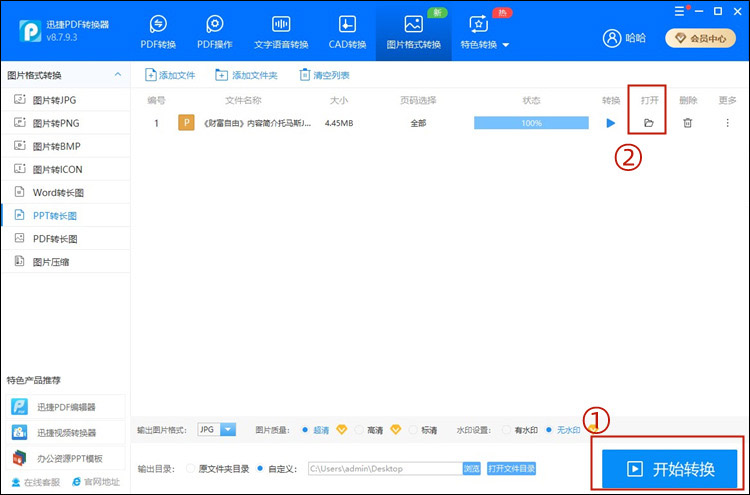Screen dimensions: 750x495
Task: Click 清空列表 to clear list
Action: pyautogui.click(x=324, y=75)
